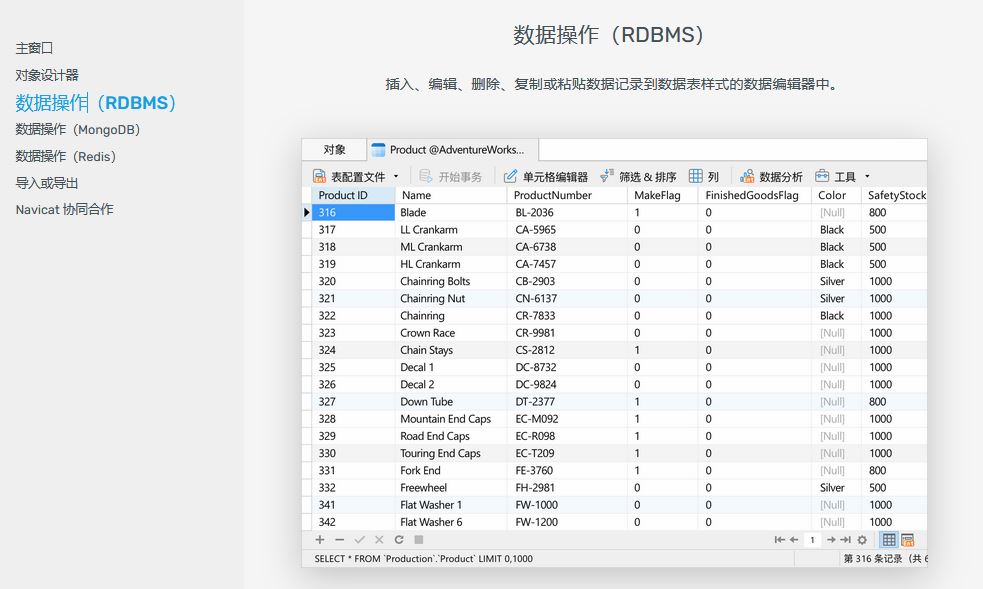Refresh the table data
This screenshot has height=589, width=983.
coord(399,540)
